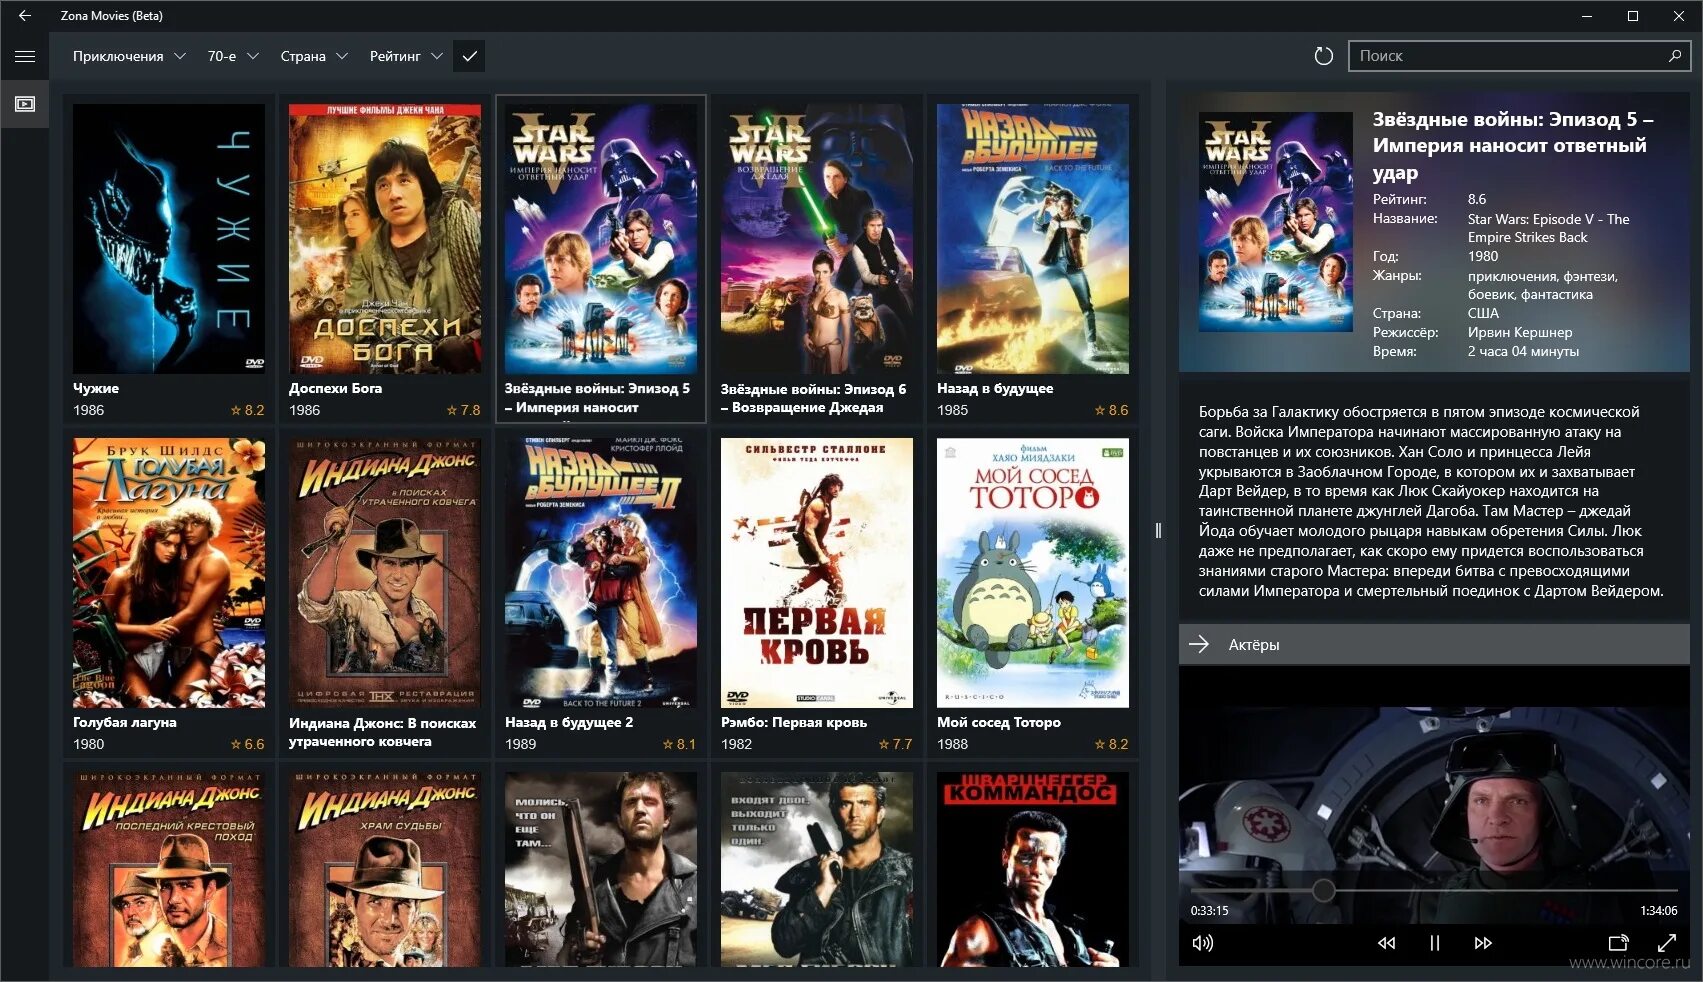Click the 7.8 rating of Доспехи Бога
Screen dimensions: 1703x982
point(464,410)
